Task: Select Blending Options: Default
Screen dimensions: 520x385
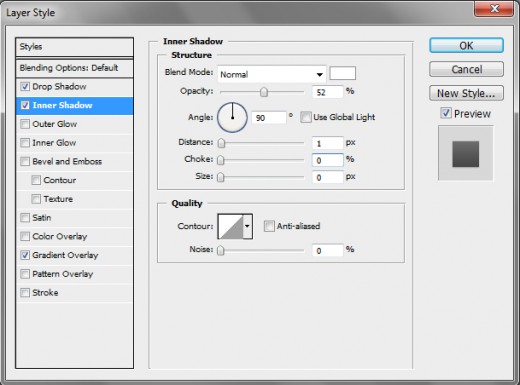Action: 74,68
